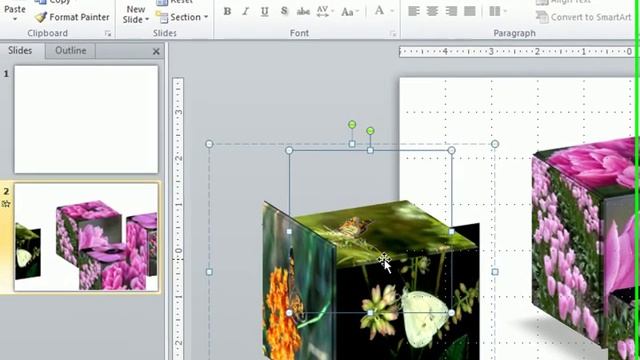Open the Change Case Aa menu
640x360 pixels.
(x=349, y=11)
